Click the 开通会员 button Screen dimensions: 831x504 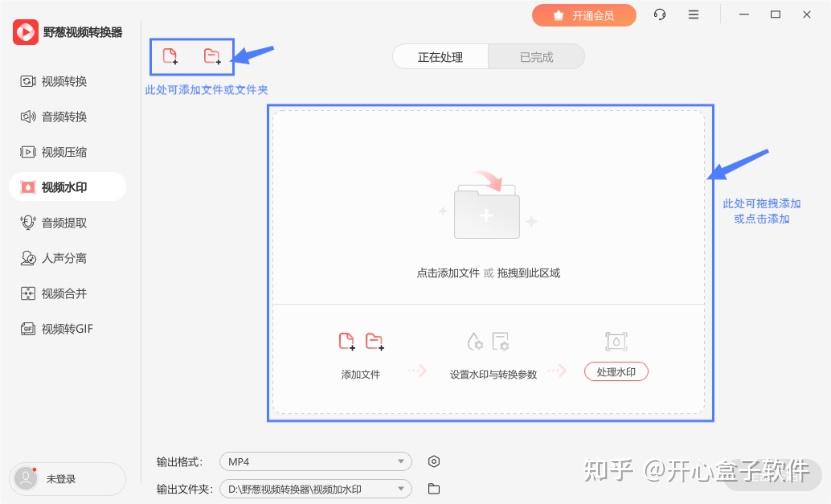pos(584,15)
